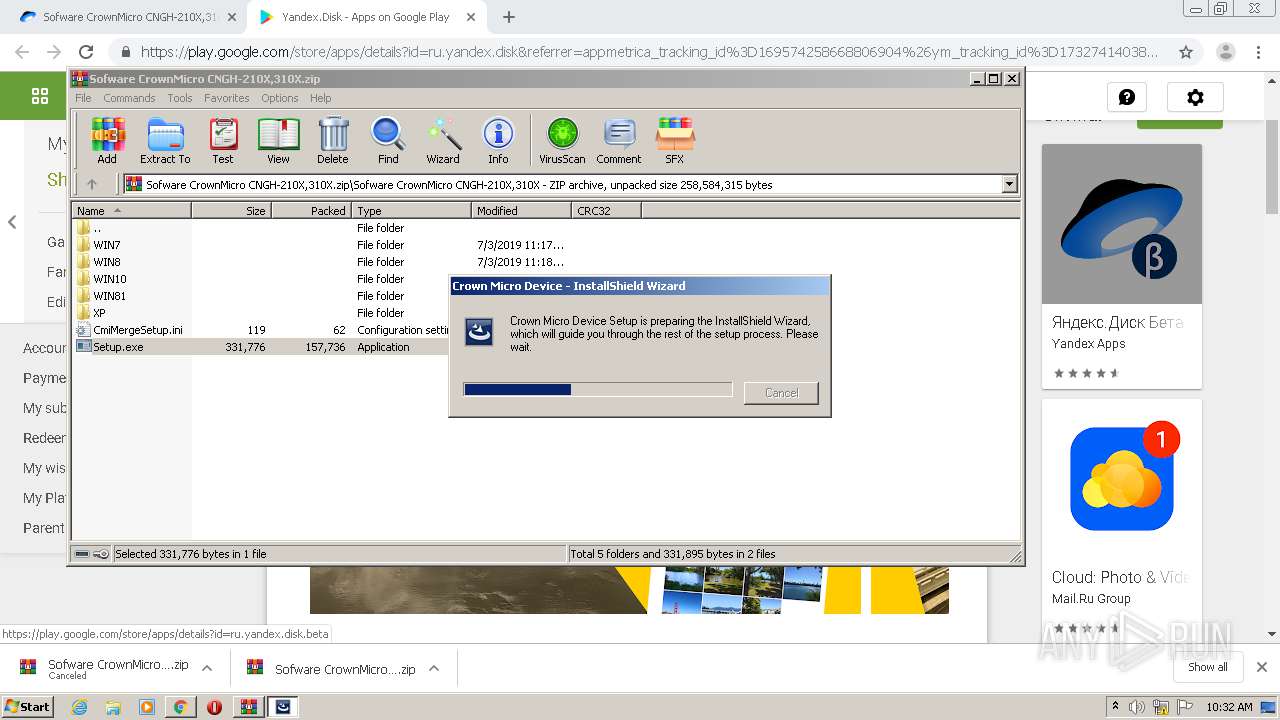Click the Info toolbar icon
The width and height of the screenshot is (1280, 720).
click(498, 140)
